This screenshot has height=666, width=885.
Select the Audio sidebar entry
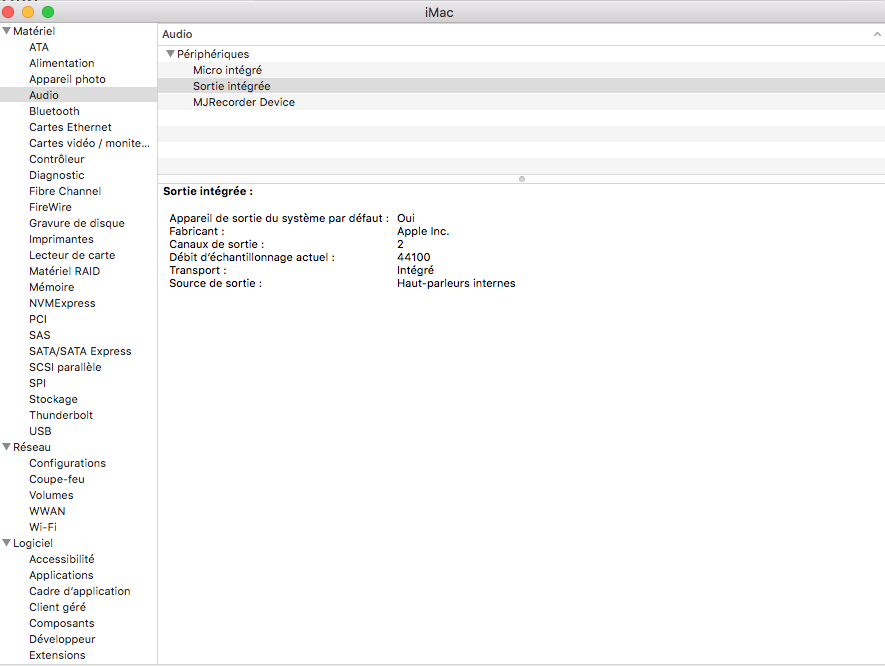tap(78, 95)
